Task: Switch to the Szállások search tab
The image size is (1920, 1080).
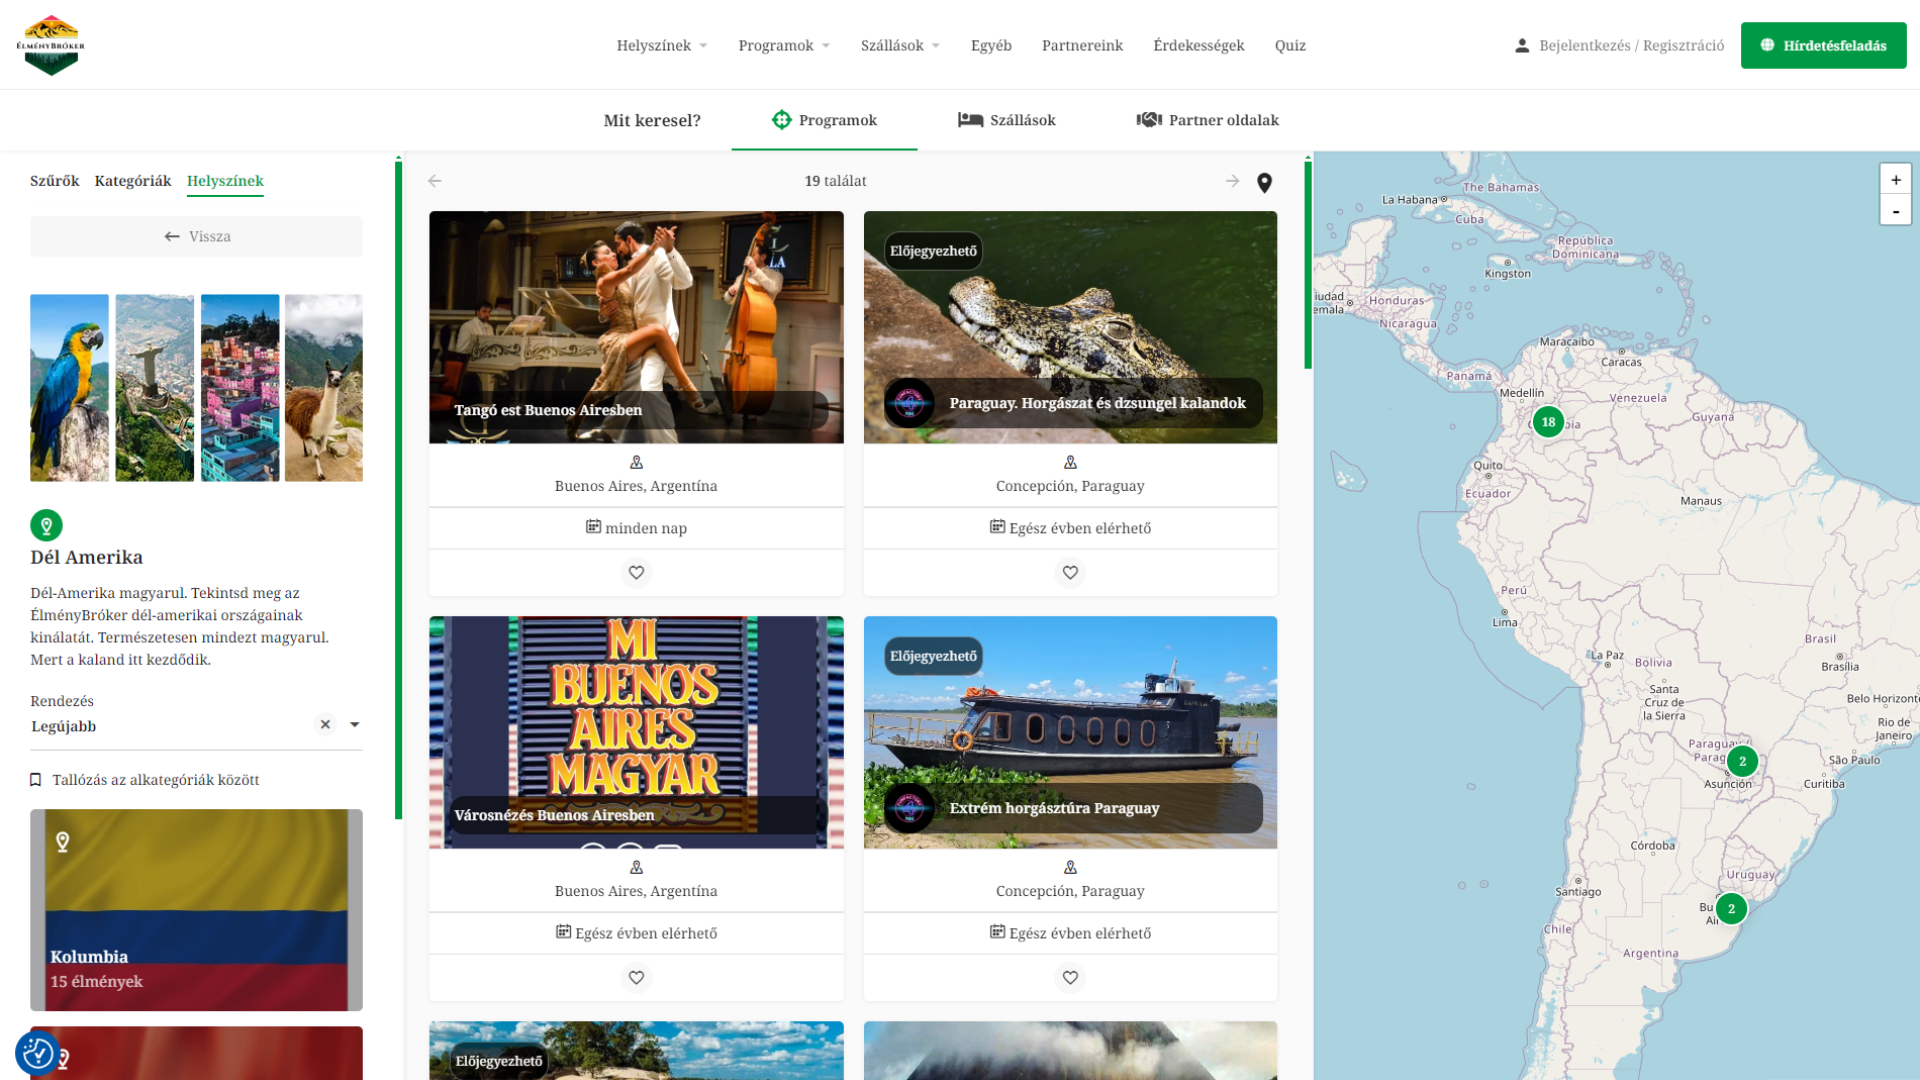Action: [x=1007, y=120]
